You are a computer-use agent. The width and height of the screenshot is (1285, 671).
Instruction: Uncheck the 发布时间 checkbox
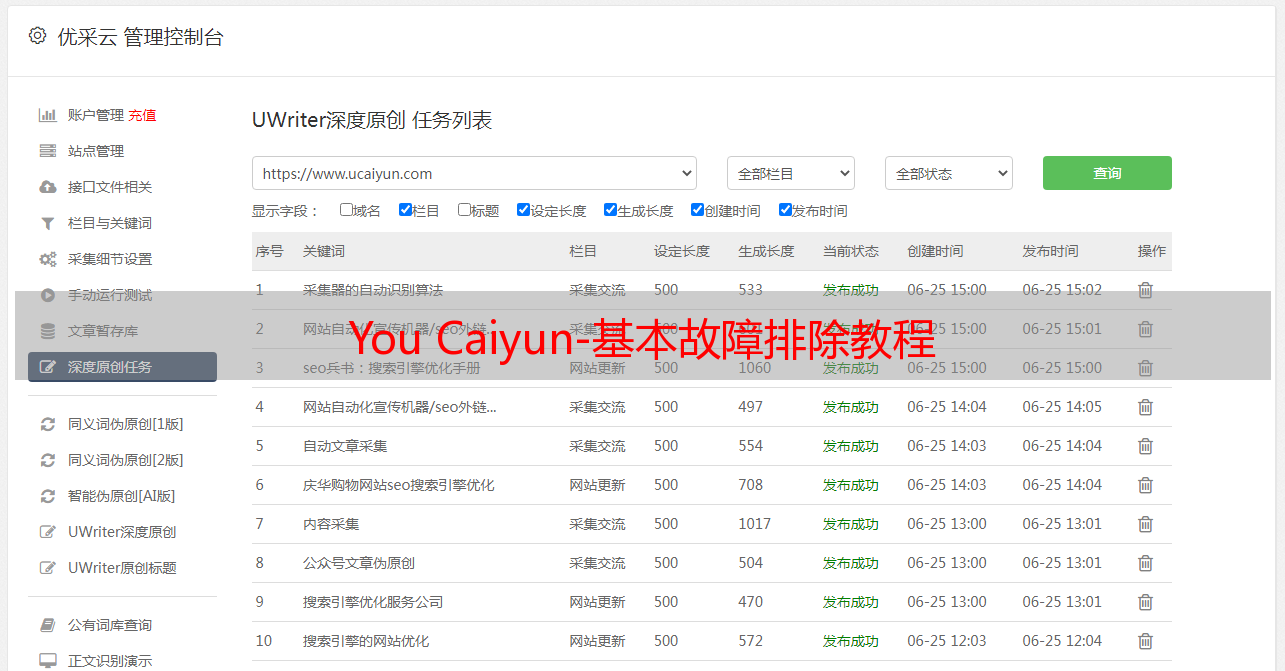tap(785, 210)
